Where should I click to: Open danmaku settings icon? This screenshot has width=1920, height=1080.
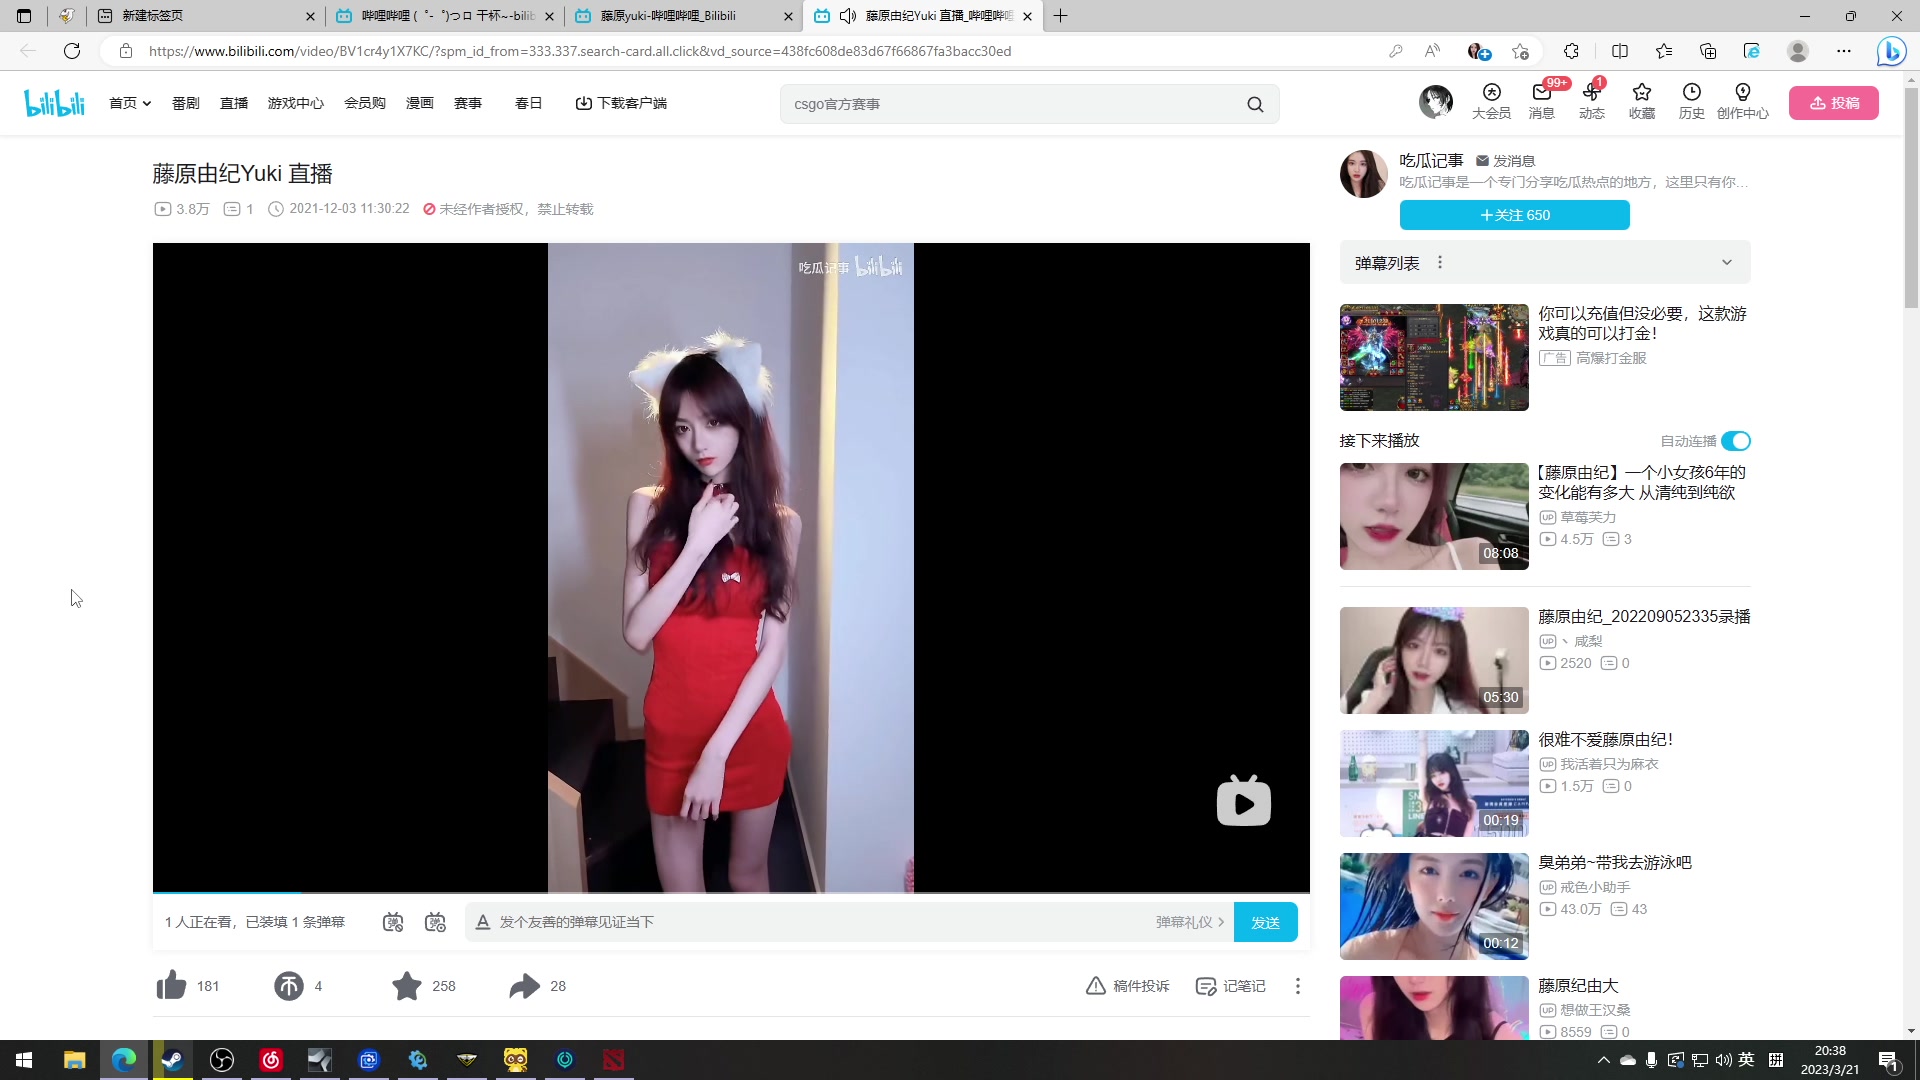[x=435, y=922]
